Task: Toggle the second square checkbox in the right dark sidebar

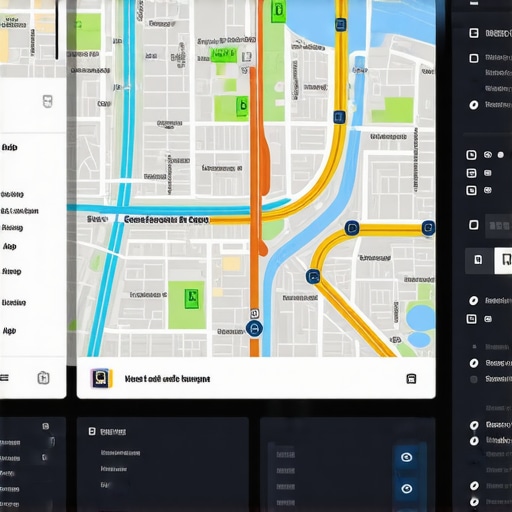Action: coord(474,58)
